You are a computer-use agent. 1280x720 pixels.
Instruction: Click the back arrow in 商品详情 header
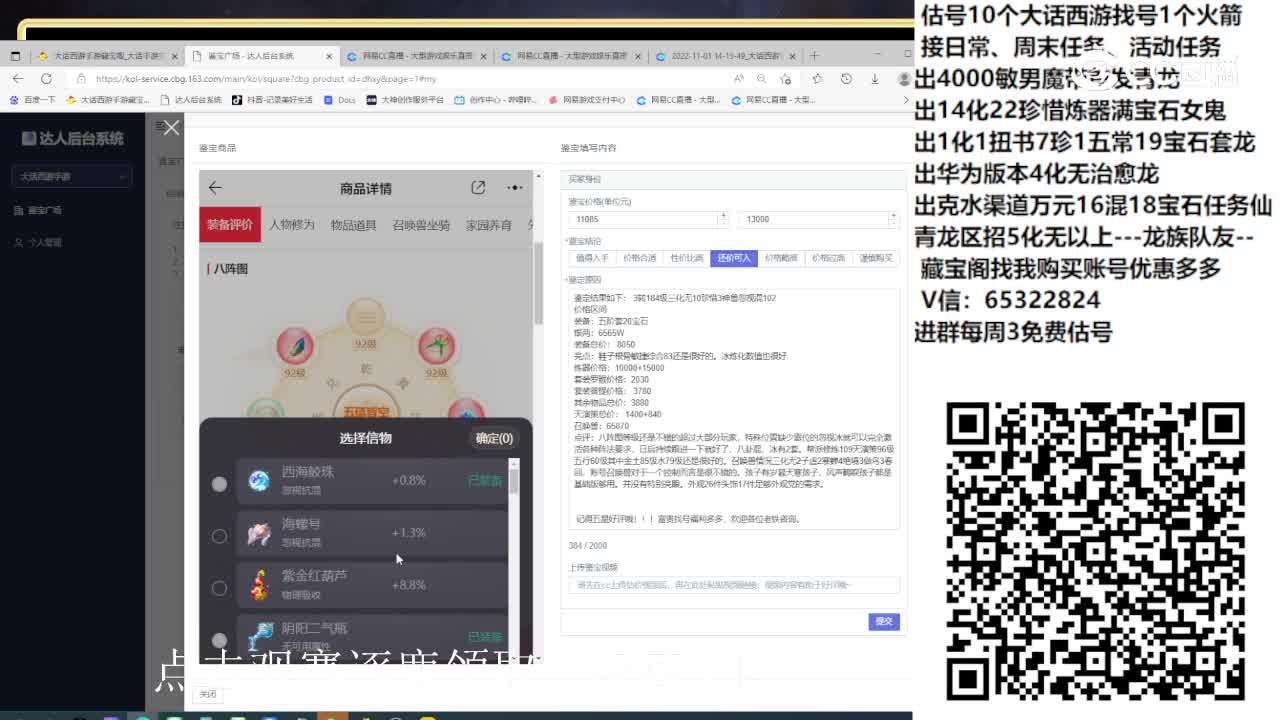[x=215, y=188]
